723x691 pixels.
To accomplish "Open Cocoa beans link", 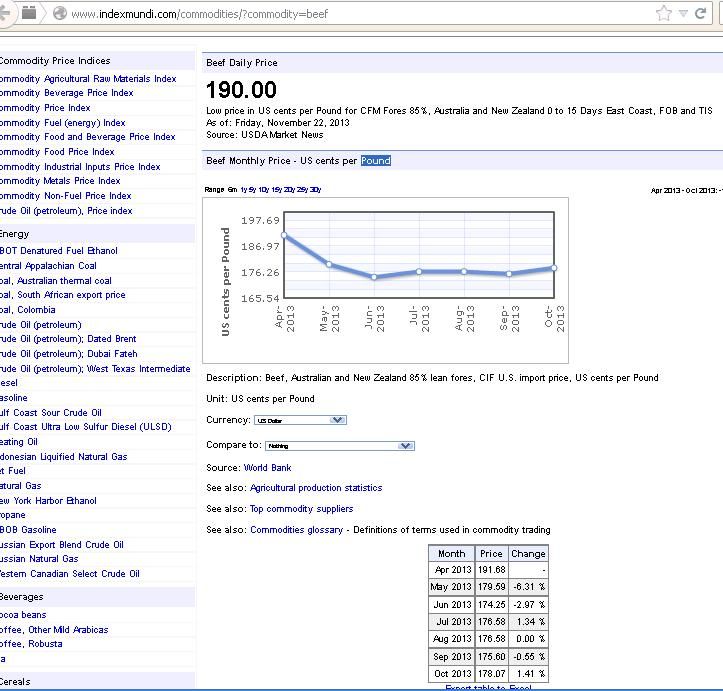I will (23, 614).
